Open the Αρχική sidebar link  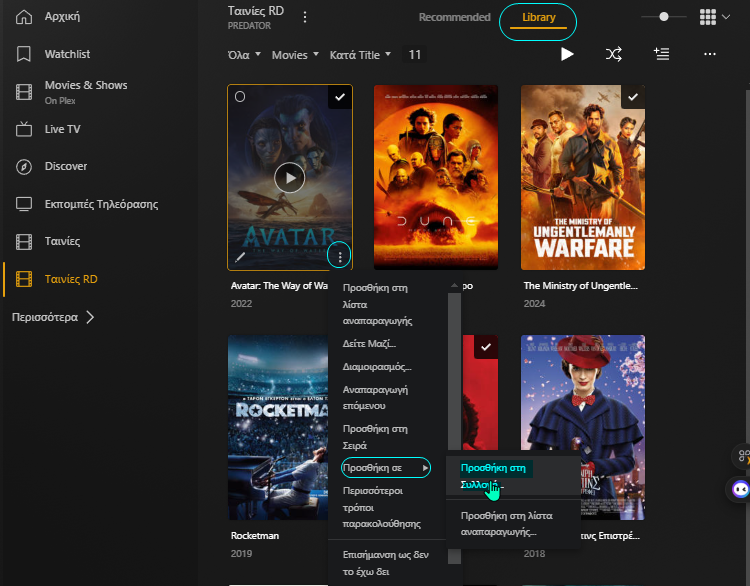click(x=62, y=16)
